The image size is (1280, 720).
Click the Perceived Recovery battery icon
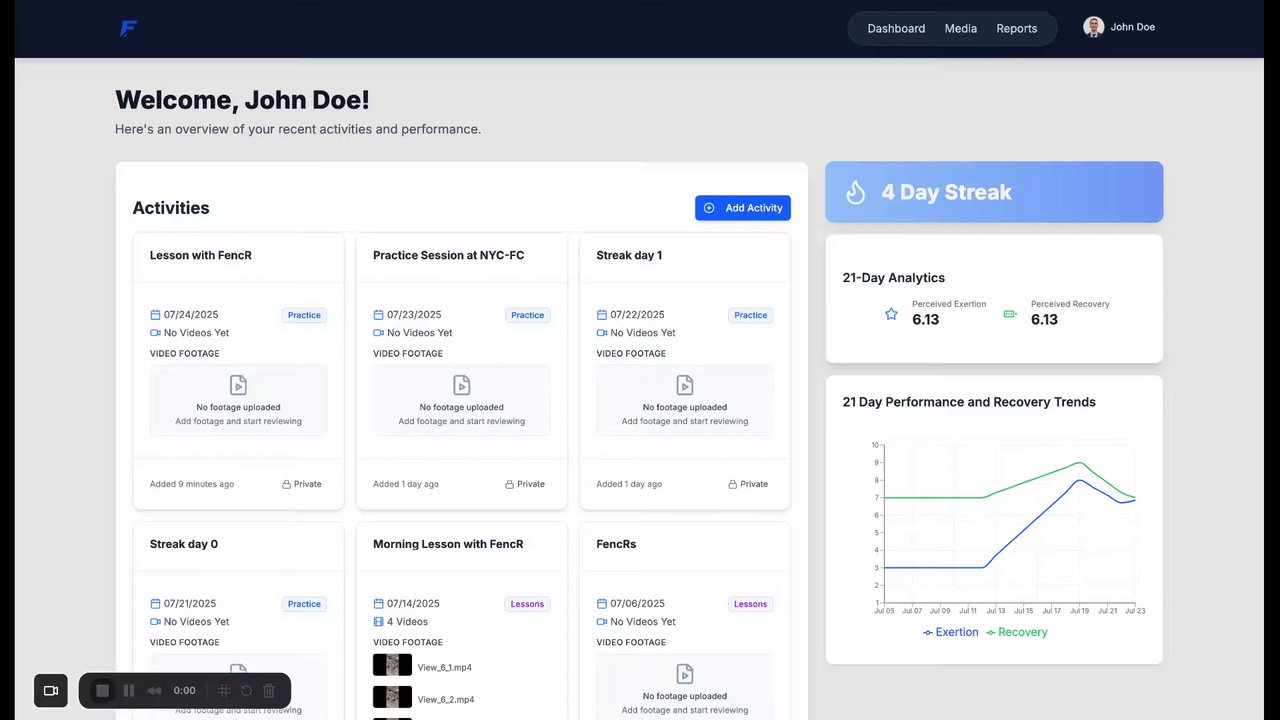coord(1010,314)
